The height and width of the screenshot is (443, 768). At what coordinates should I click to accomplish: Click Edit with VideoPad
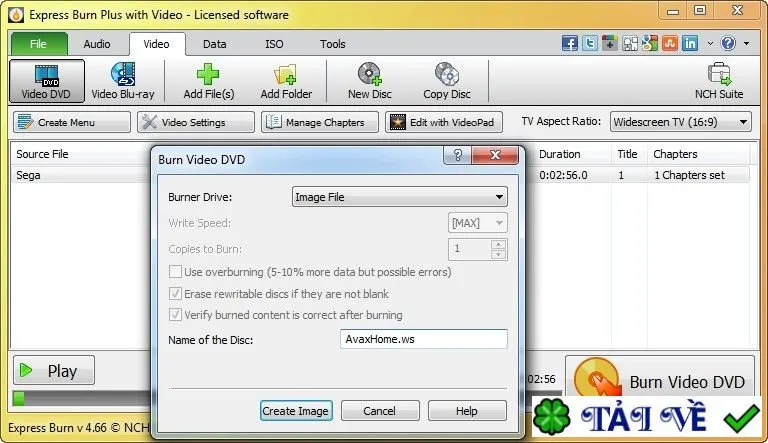coord(444,122)
